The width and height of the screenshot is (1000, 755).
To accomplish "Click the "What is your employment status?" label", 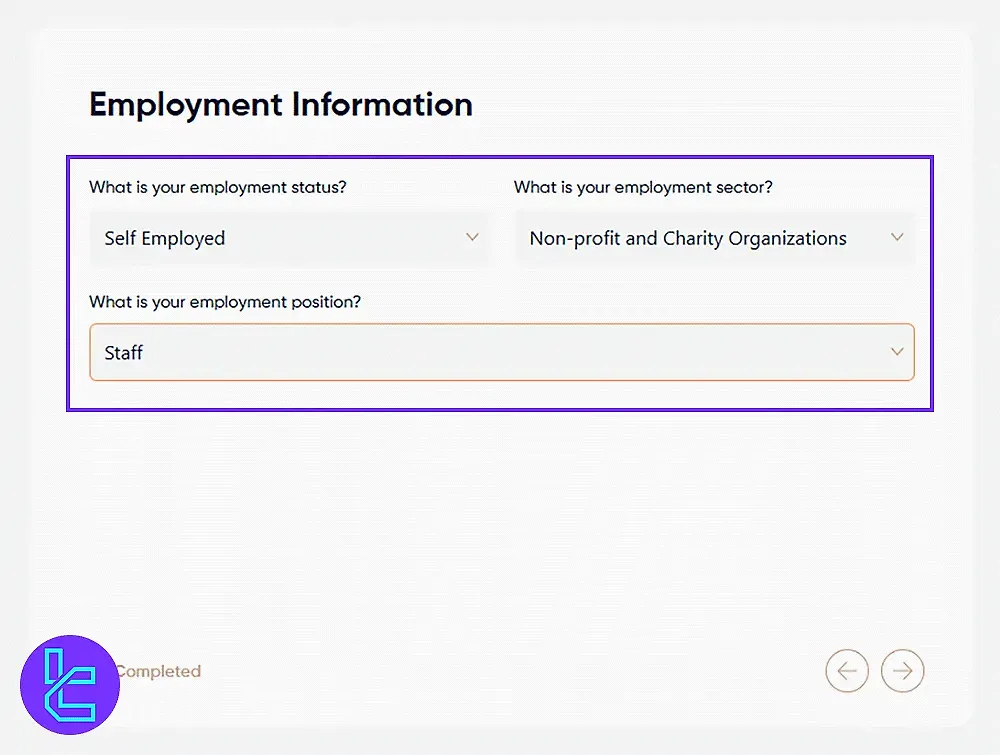I will click(x=218, y=187).
